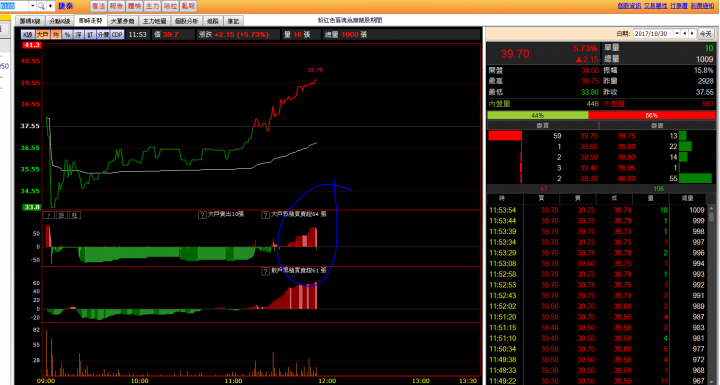This screenshot has height=385, width=720.
Task: Open the 看法 toolbar button
Action: point(98,6)
